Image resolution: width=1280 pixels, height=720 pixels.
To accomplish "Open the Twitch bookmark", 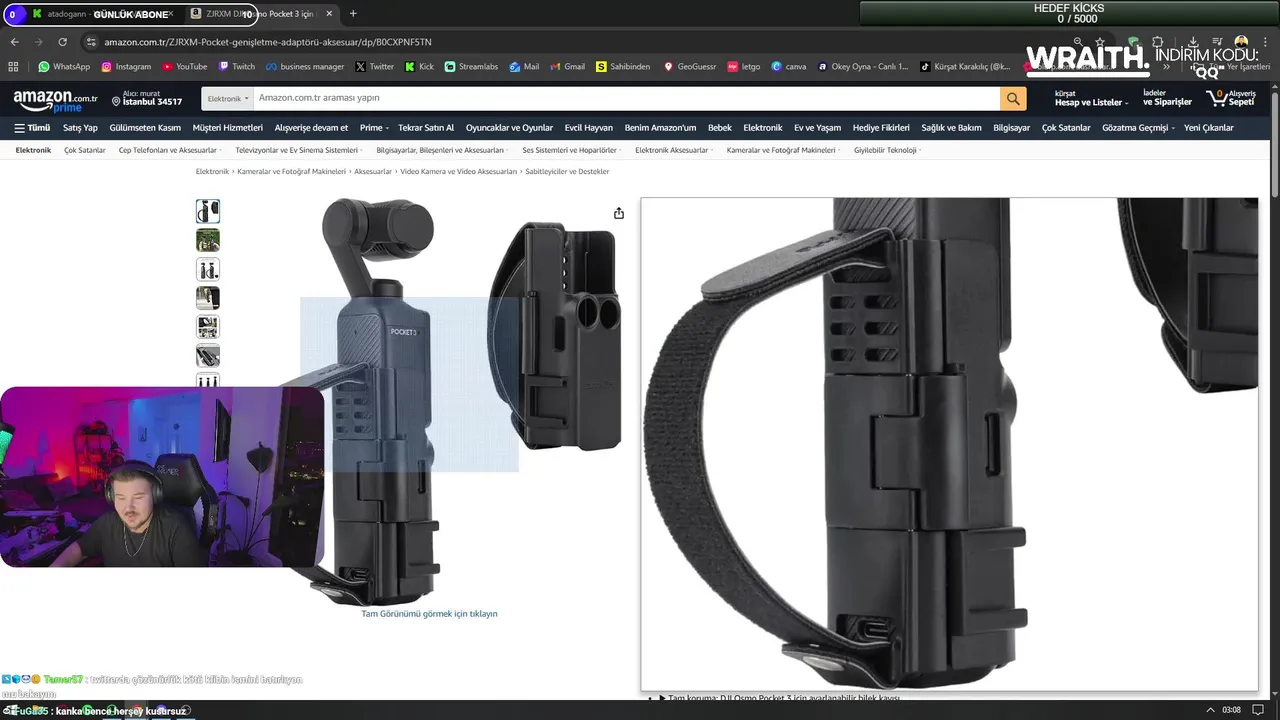I will pos(236,67).
